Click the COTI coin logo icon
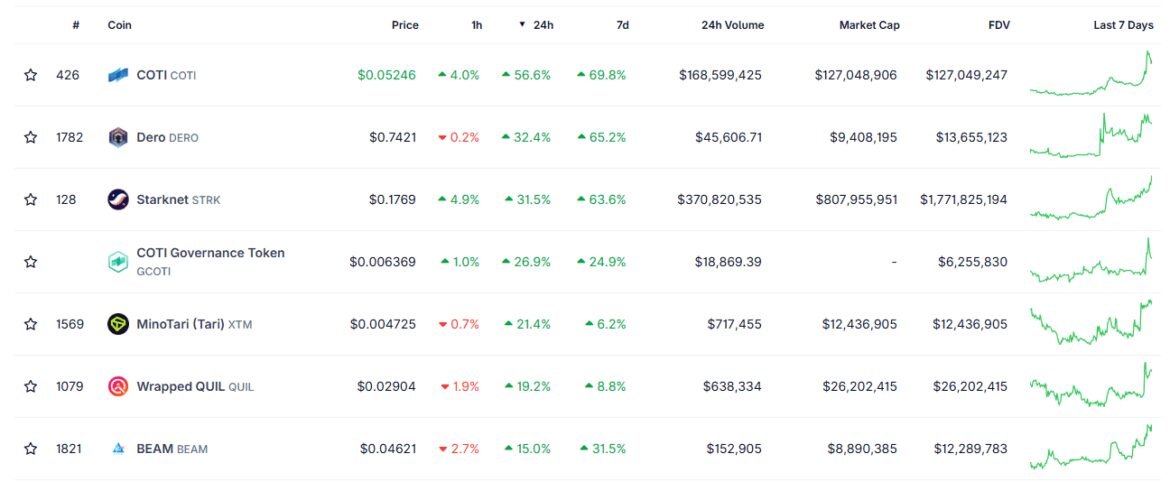This screenshot has height=482, width=1170. (x=118, y=75)
